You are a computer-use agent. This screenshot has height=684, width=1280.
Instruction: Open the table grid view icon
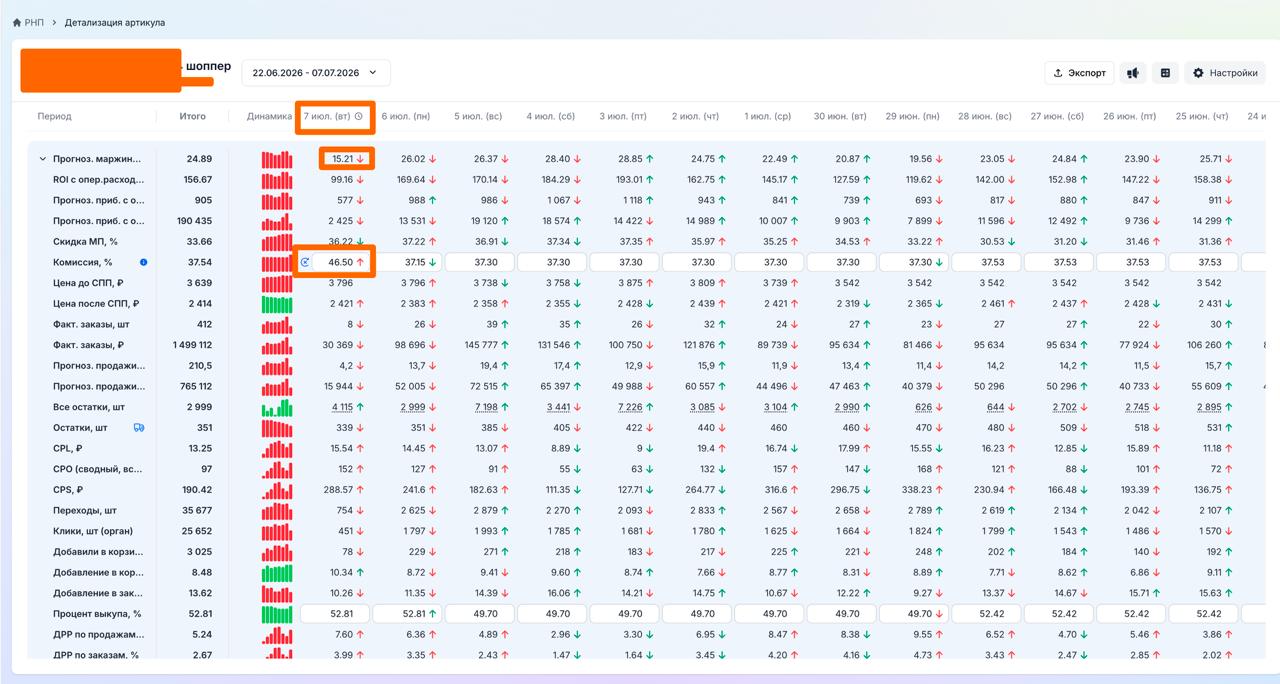(x=1165, y=73)
